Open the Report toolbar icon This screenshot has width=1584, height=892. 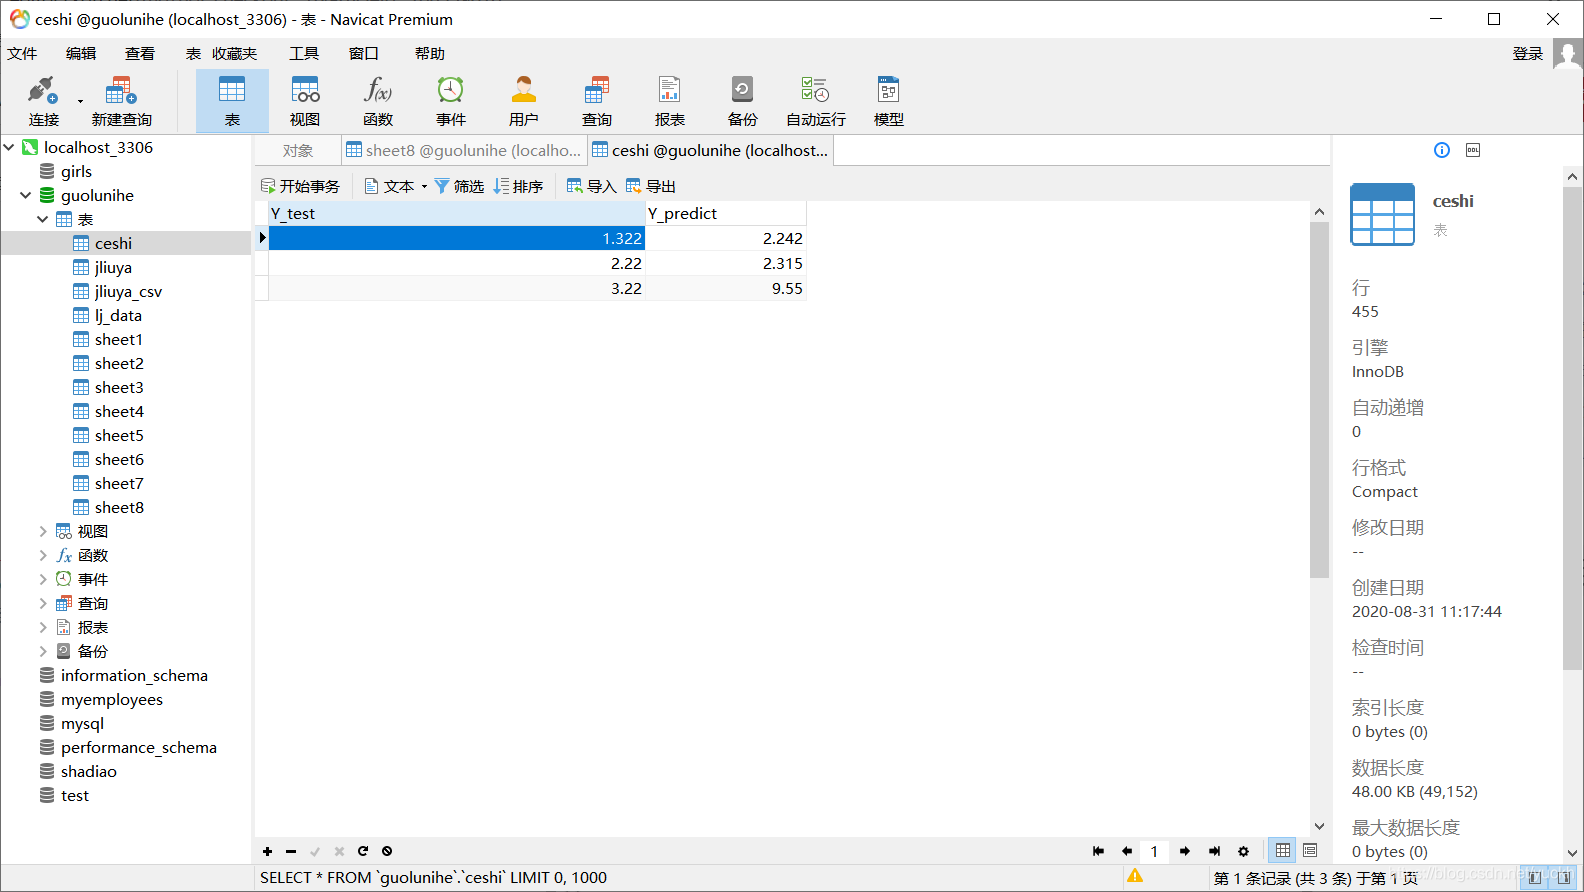[x=670, y=101]
